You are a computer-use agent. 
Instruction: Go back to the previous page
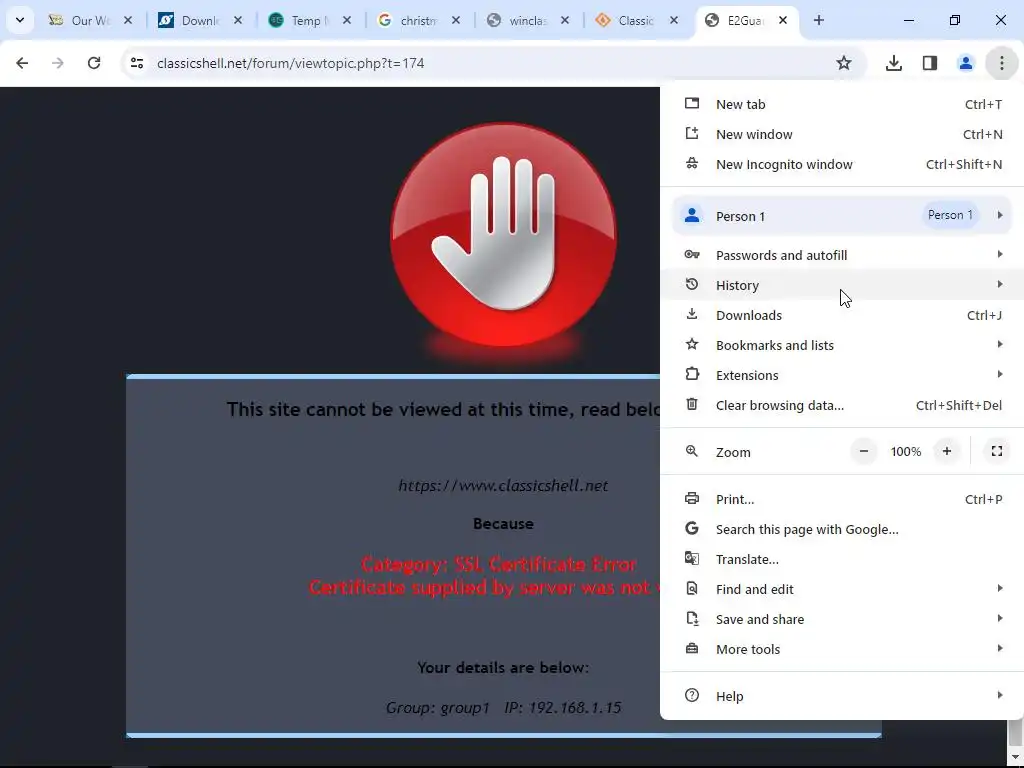point(22,63)
